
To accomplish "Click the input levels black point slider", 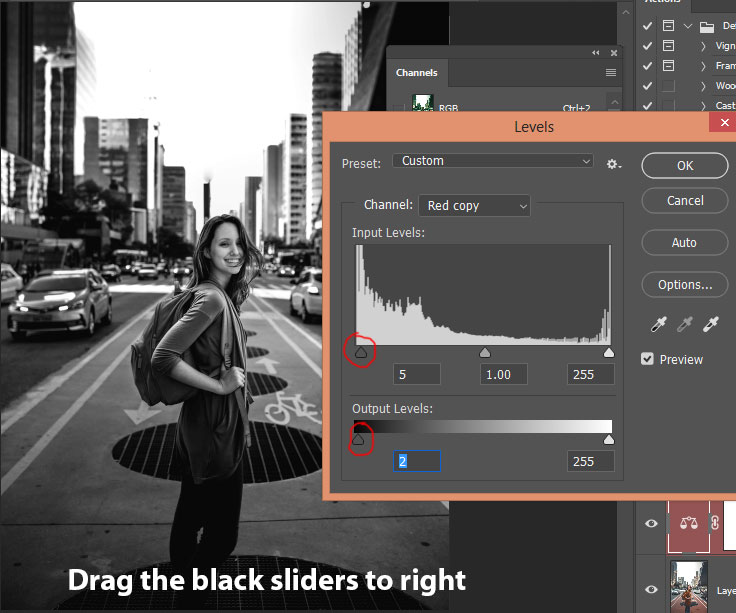I will 360,352.
